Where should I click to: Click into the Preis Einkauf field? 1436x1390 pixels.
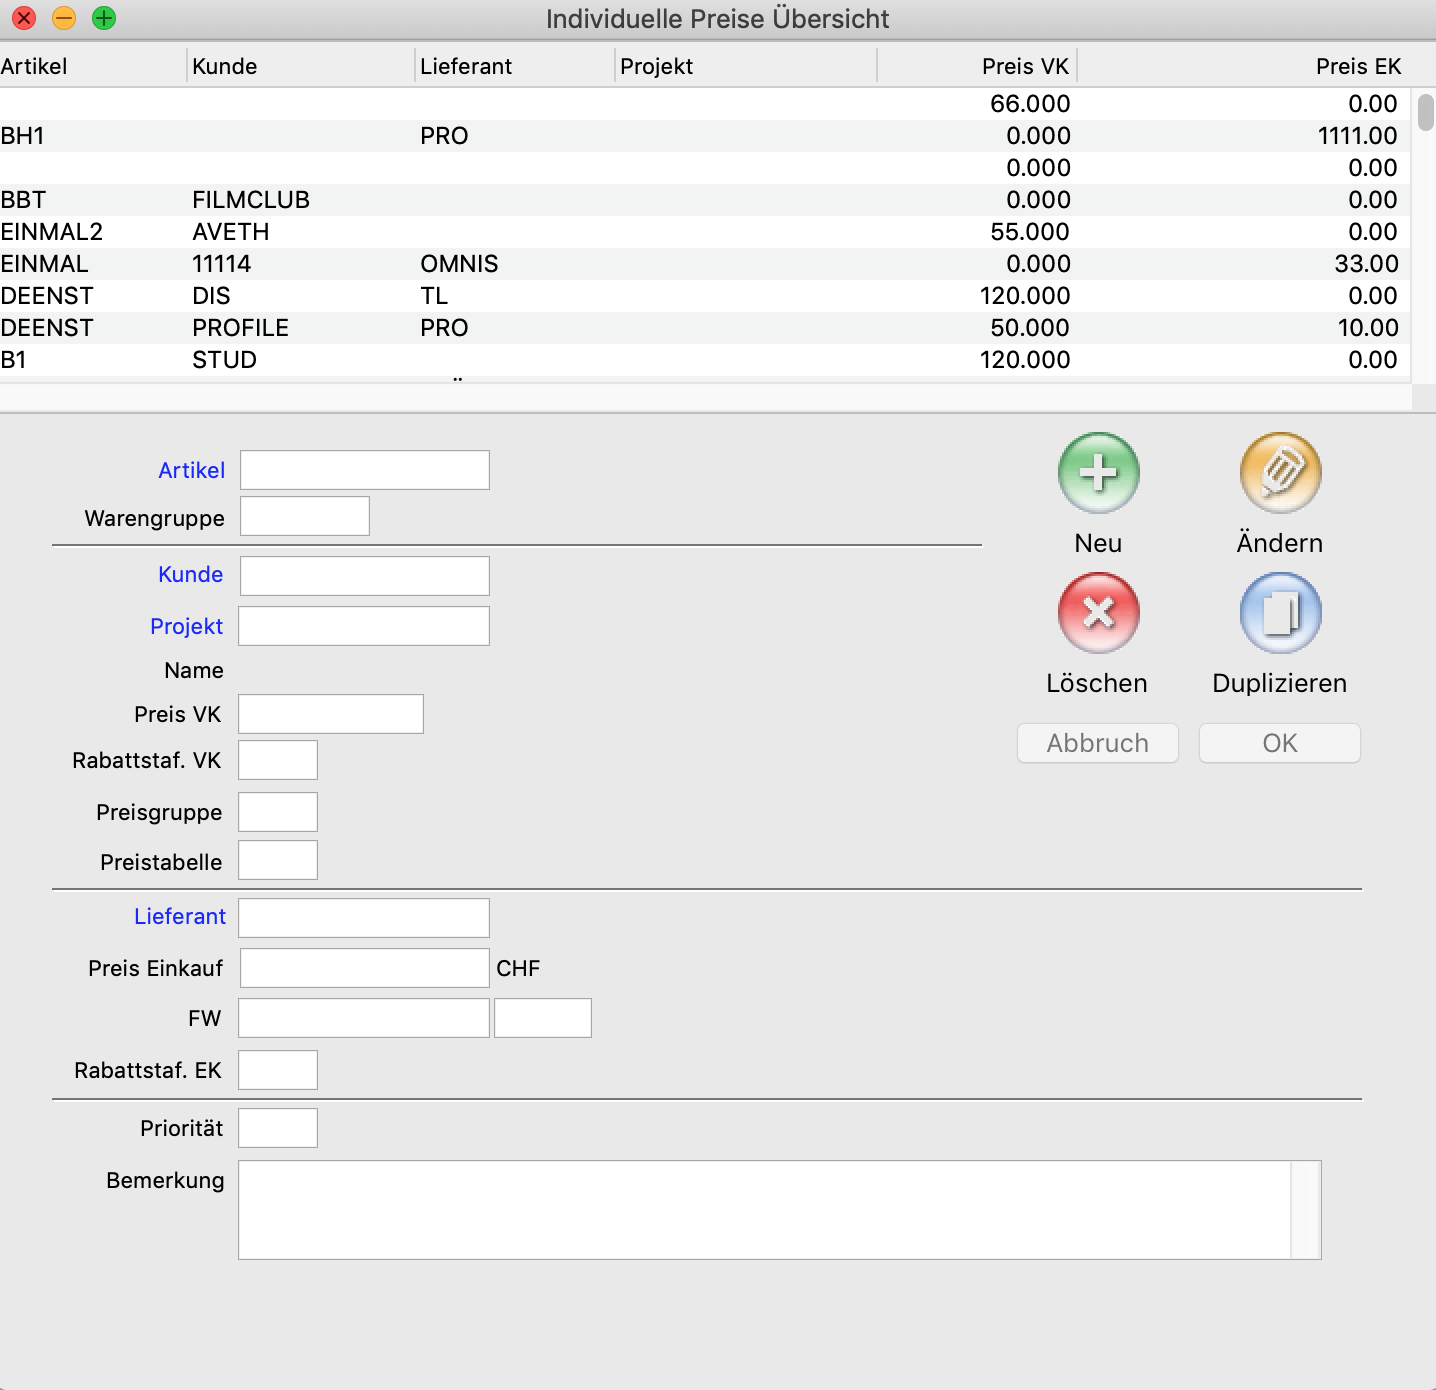(364, 968)
